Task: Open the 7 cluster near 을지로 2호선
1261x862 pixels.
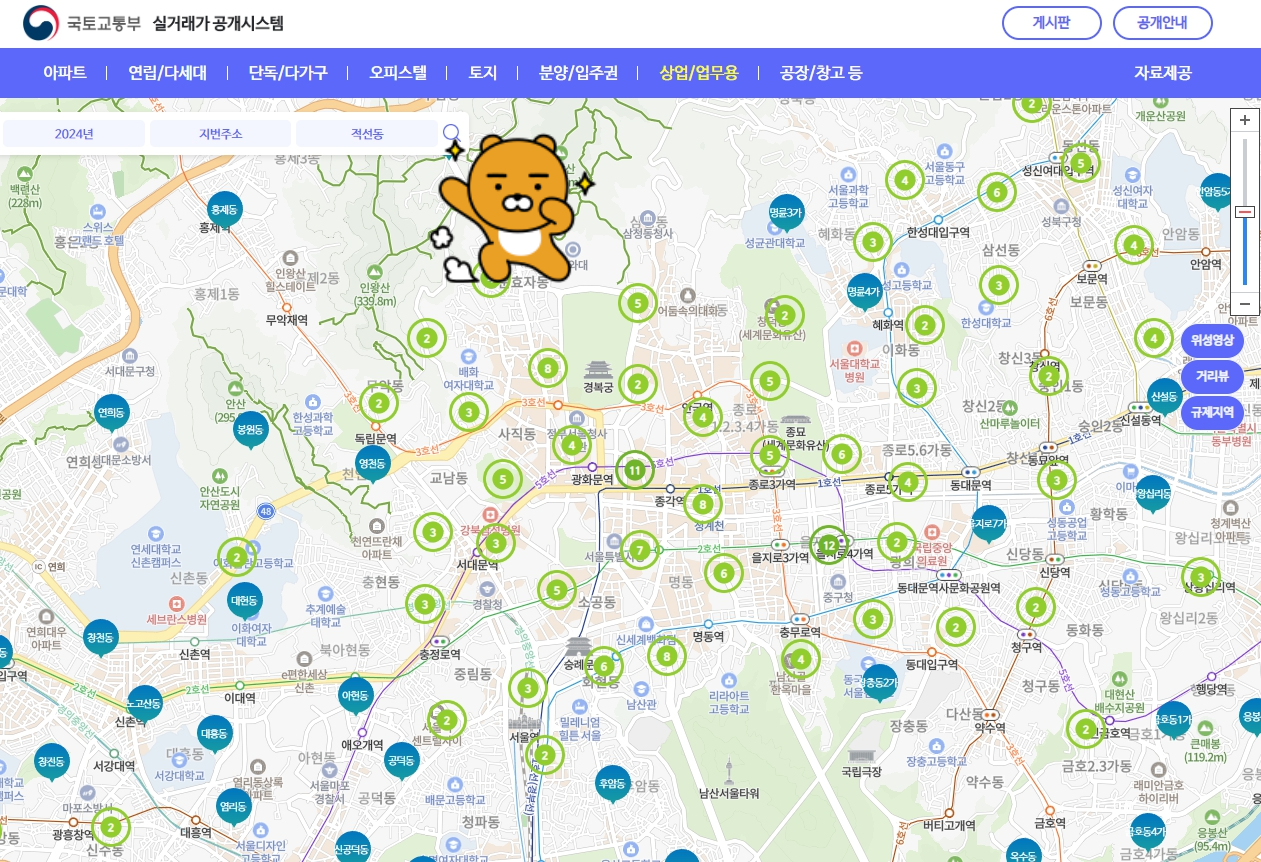Action: [x=640, y=549]
